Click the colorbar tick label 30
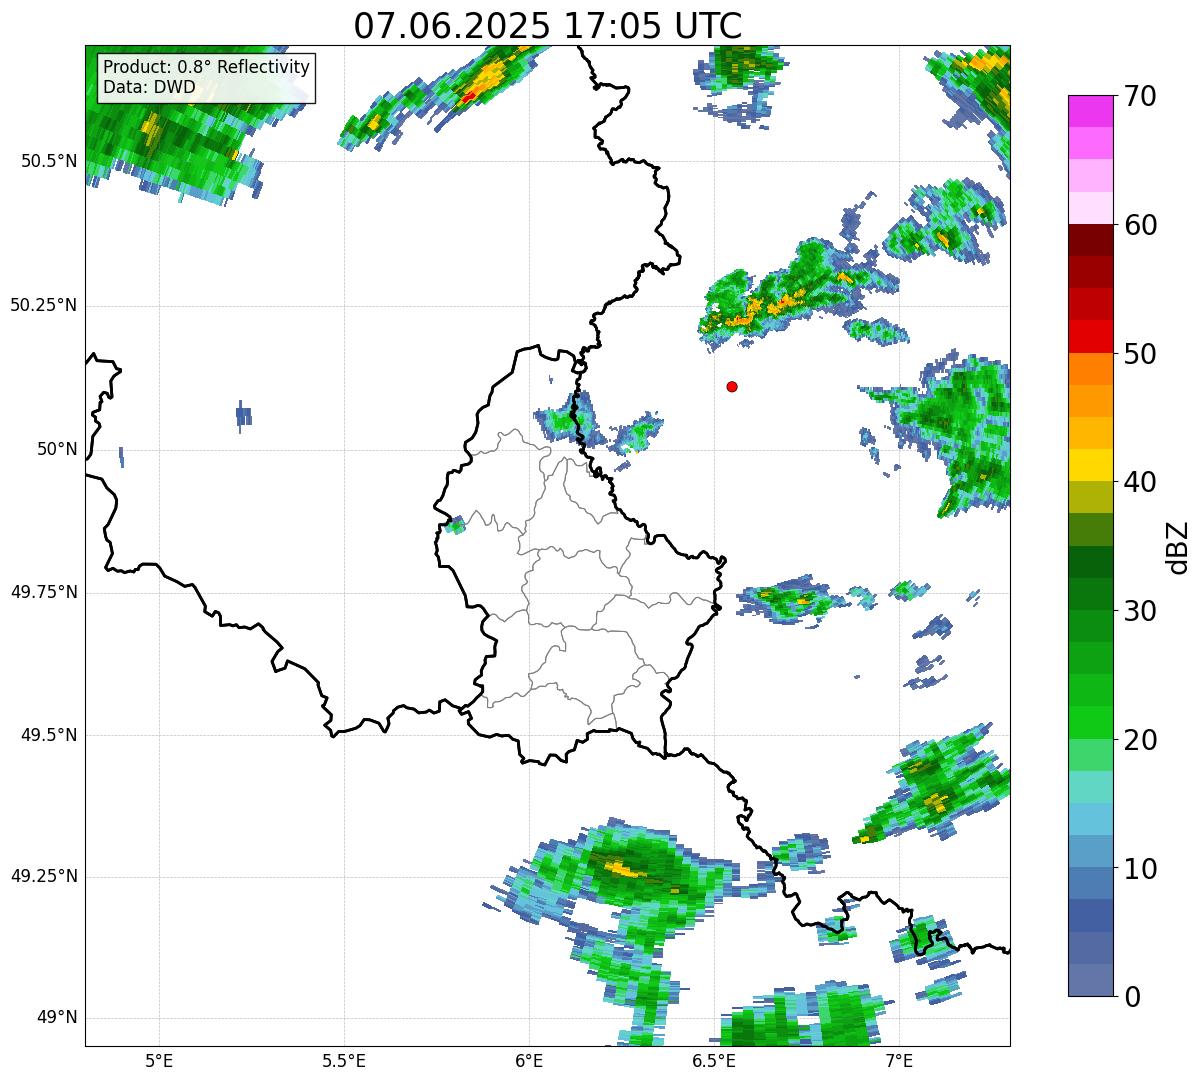The height and width of the screenshot is (1081, 1202). coord(1140,611)
